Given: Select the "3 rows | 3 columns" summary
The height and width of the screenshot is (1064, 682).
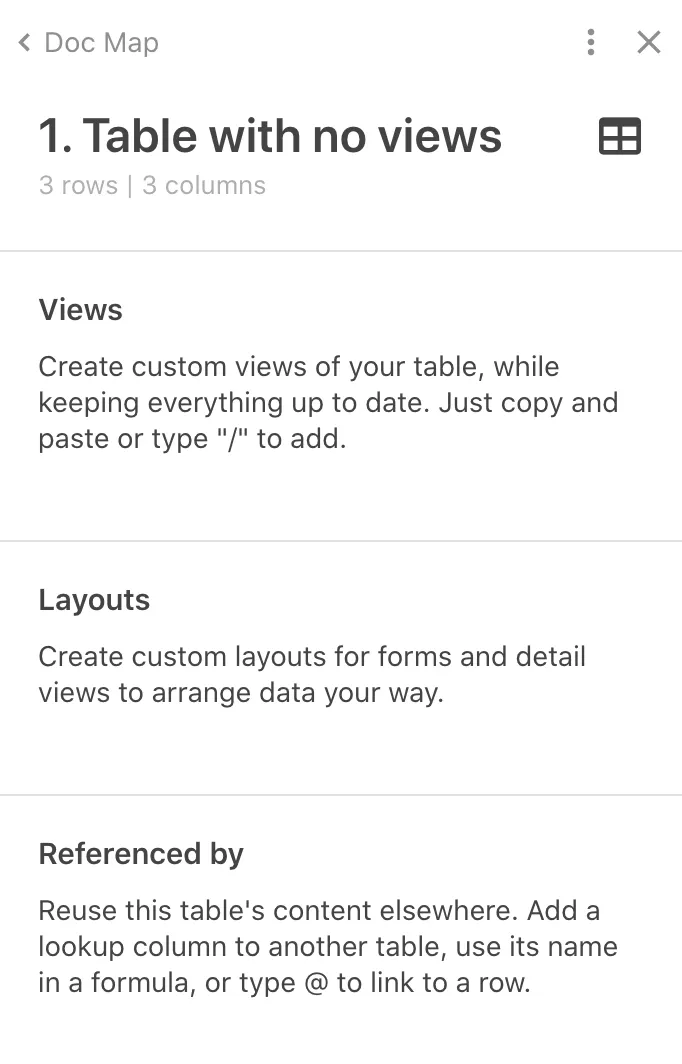Looking at the screenshot, I should point(152,186).
